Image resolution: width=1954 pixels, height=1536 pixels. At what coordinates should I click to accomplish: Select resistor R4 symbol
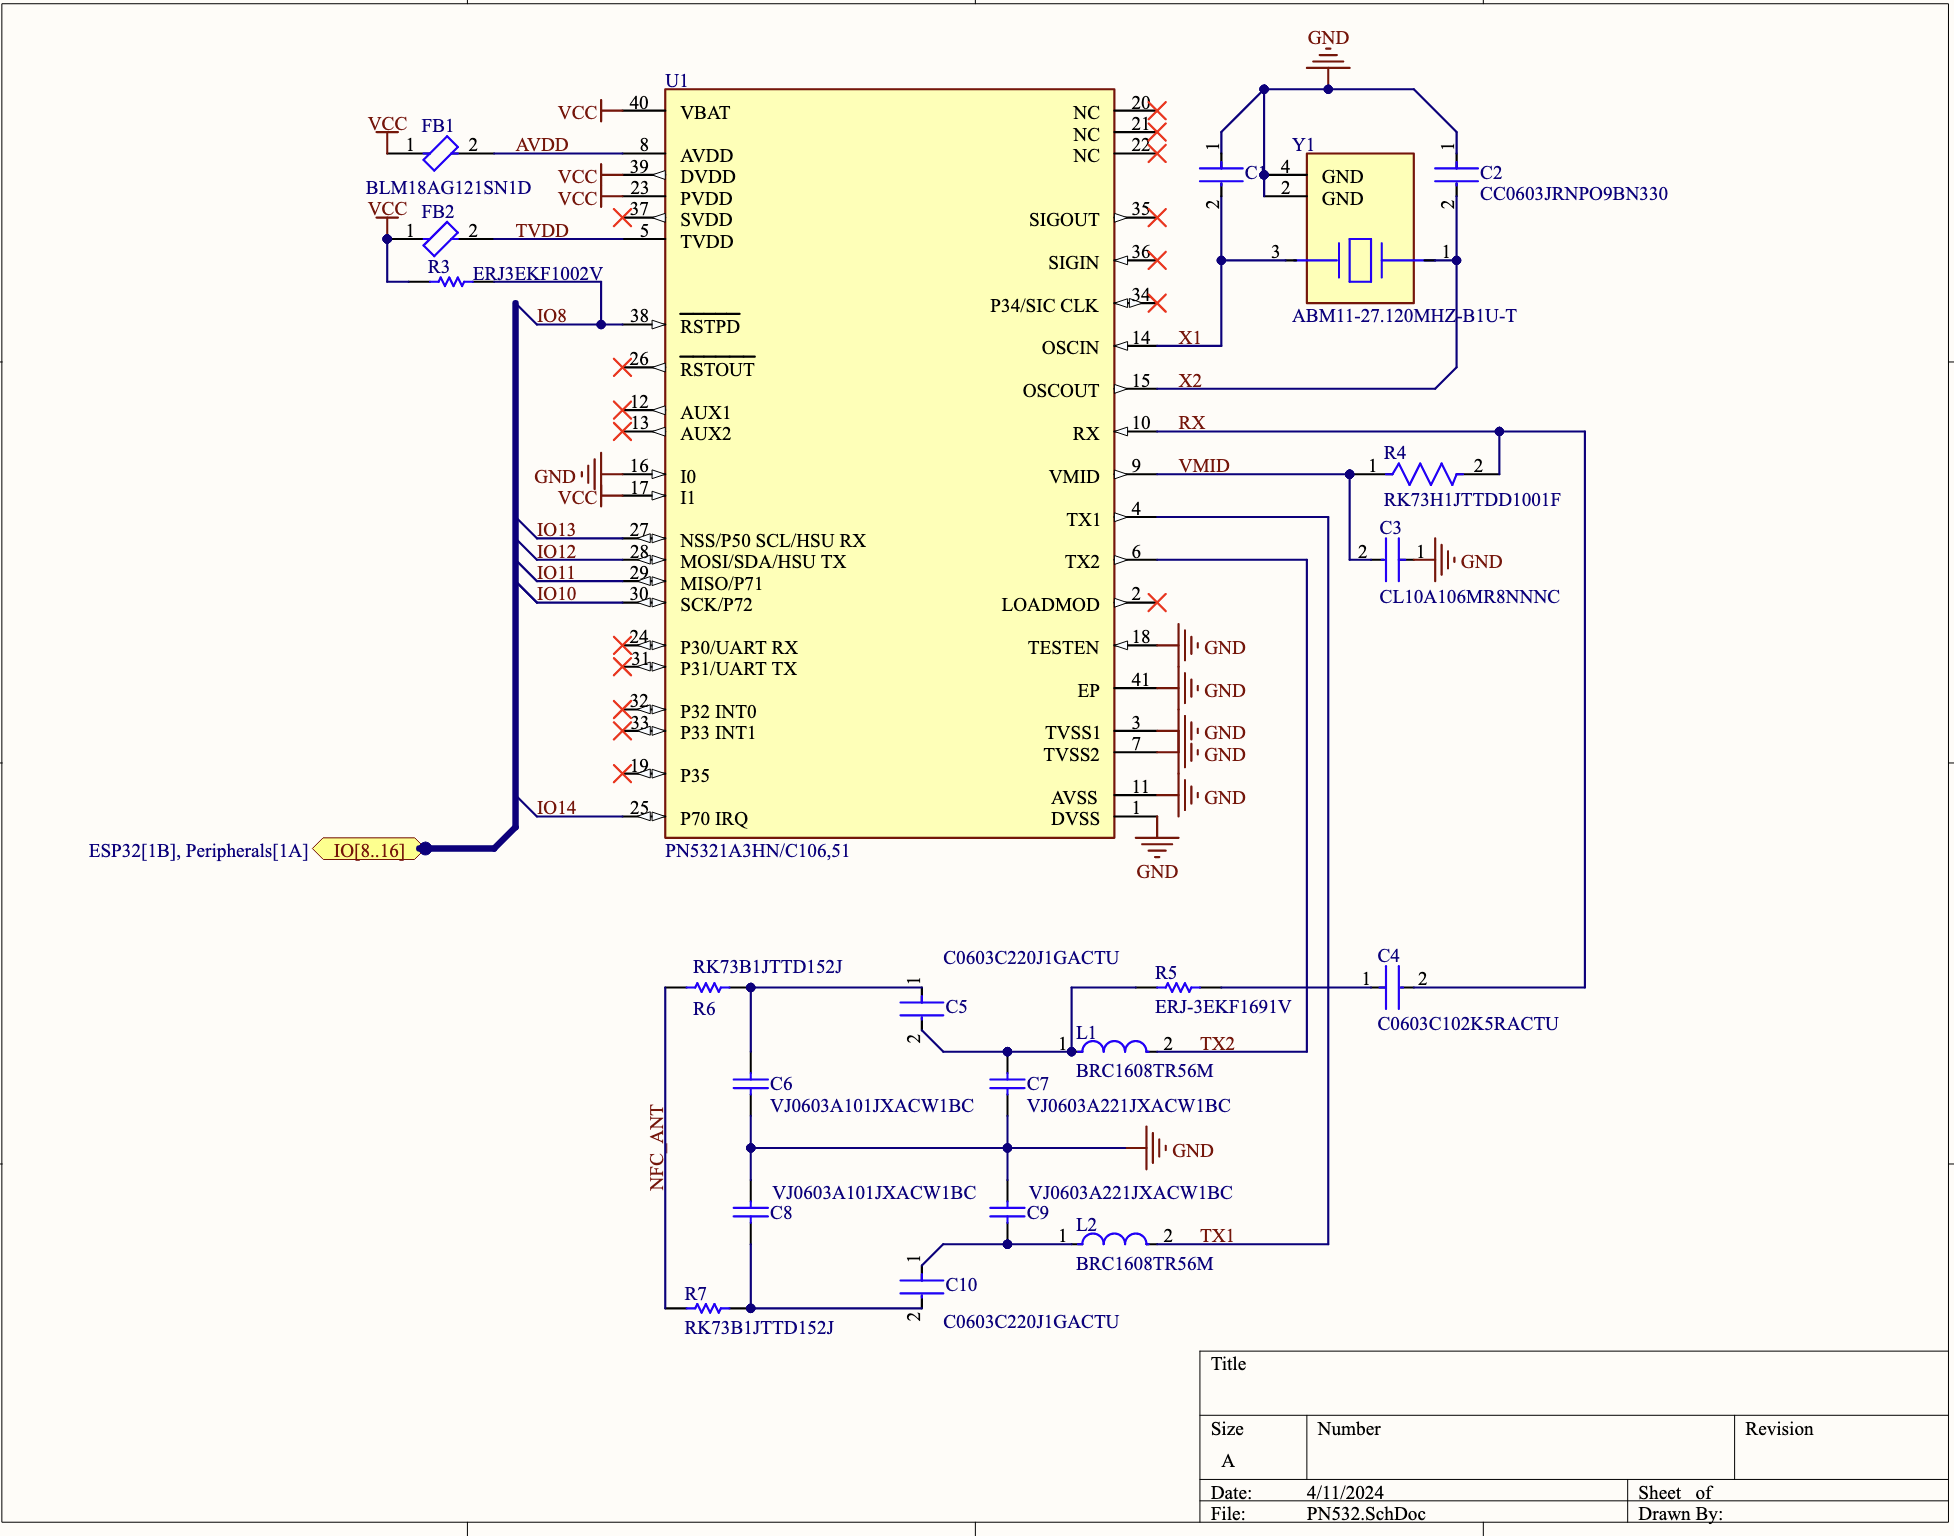pos(1424,474)
